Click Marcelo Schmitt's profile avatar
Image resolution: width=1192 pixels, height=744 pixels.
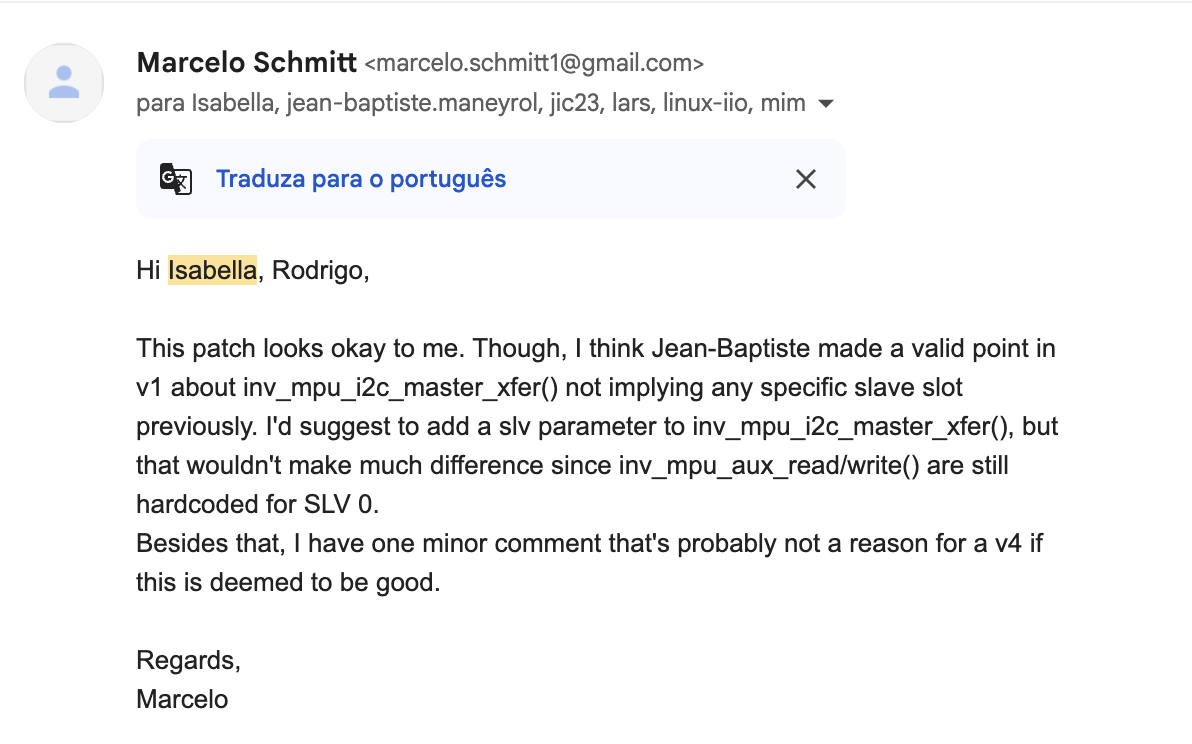(x=64, y=83)
